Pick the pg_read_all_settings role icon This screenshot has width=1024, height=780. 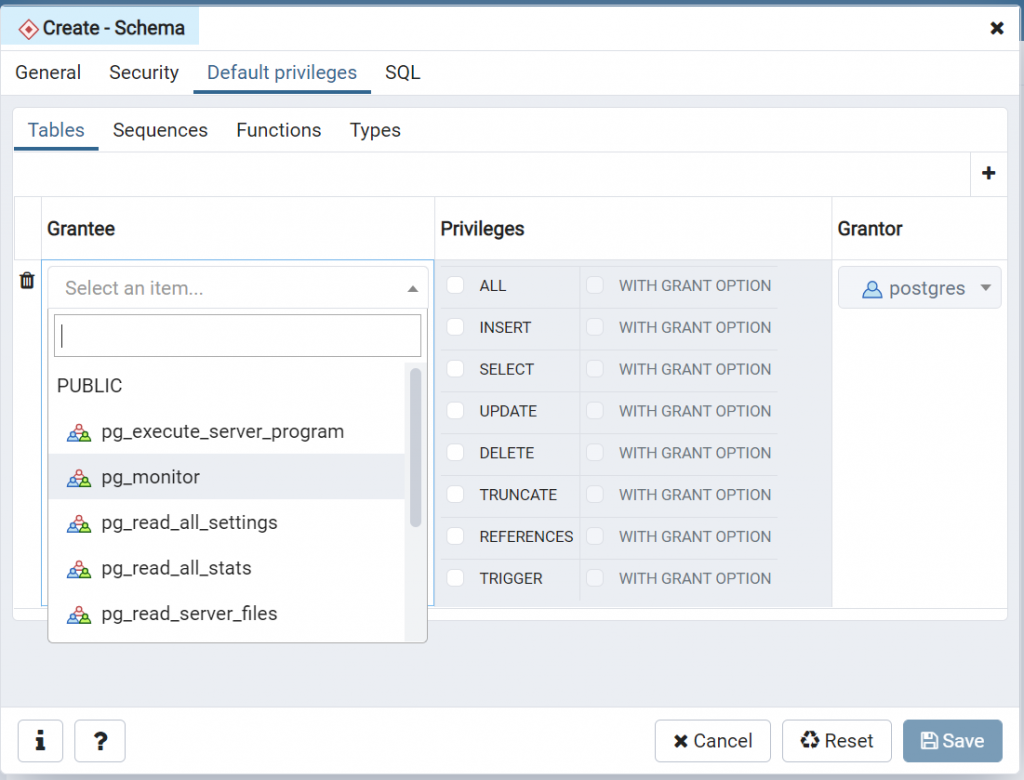pyautogui.click(x=79, y=523)
